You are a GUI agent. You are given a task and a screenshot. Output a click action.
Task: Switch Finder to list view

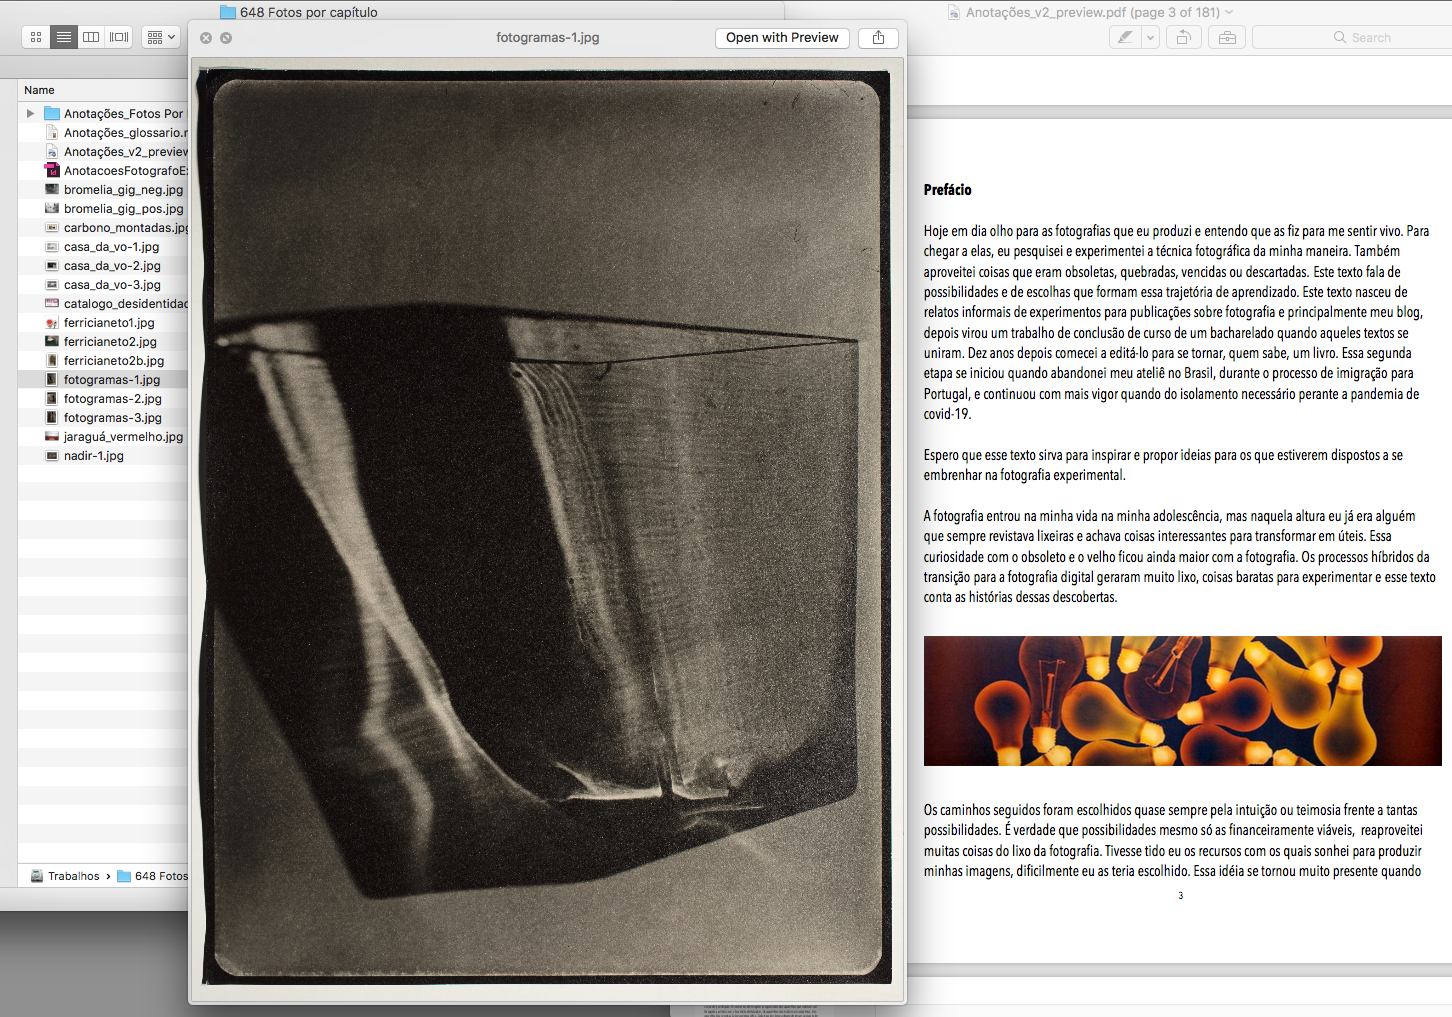[64, 37]
